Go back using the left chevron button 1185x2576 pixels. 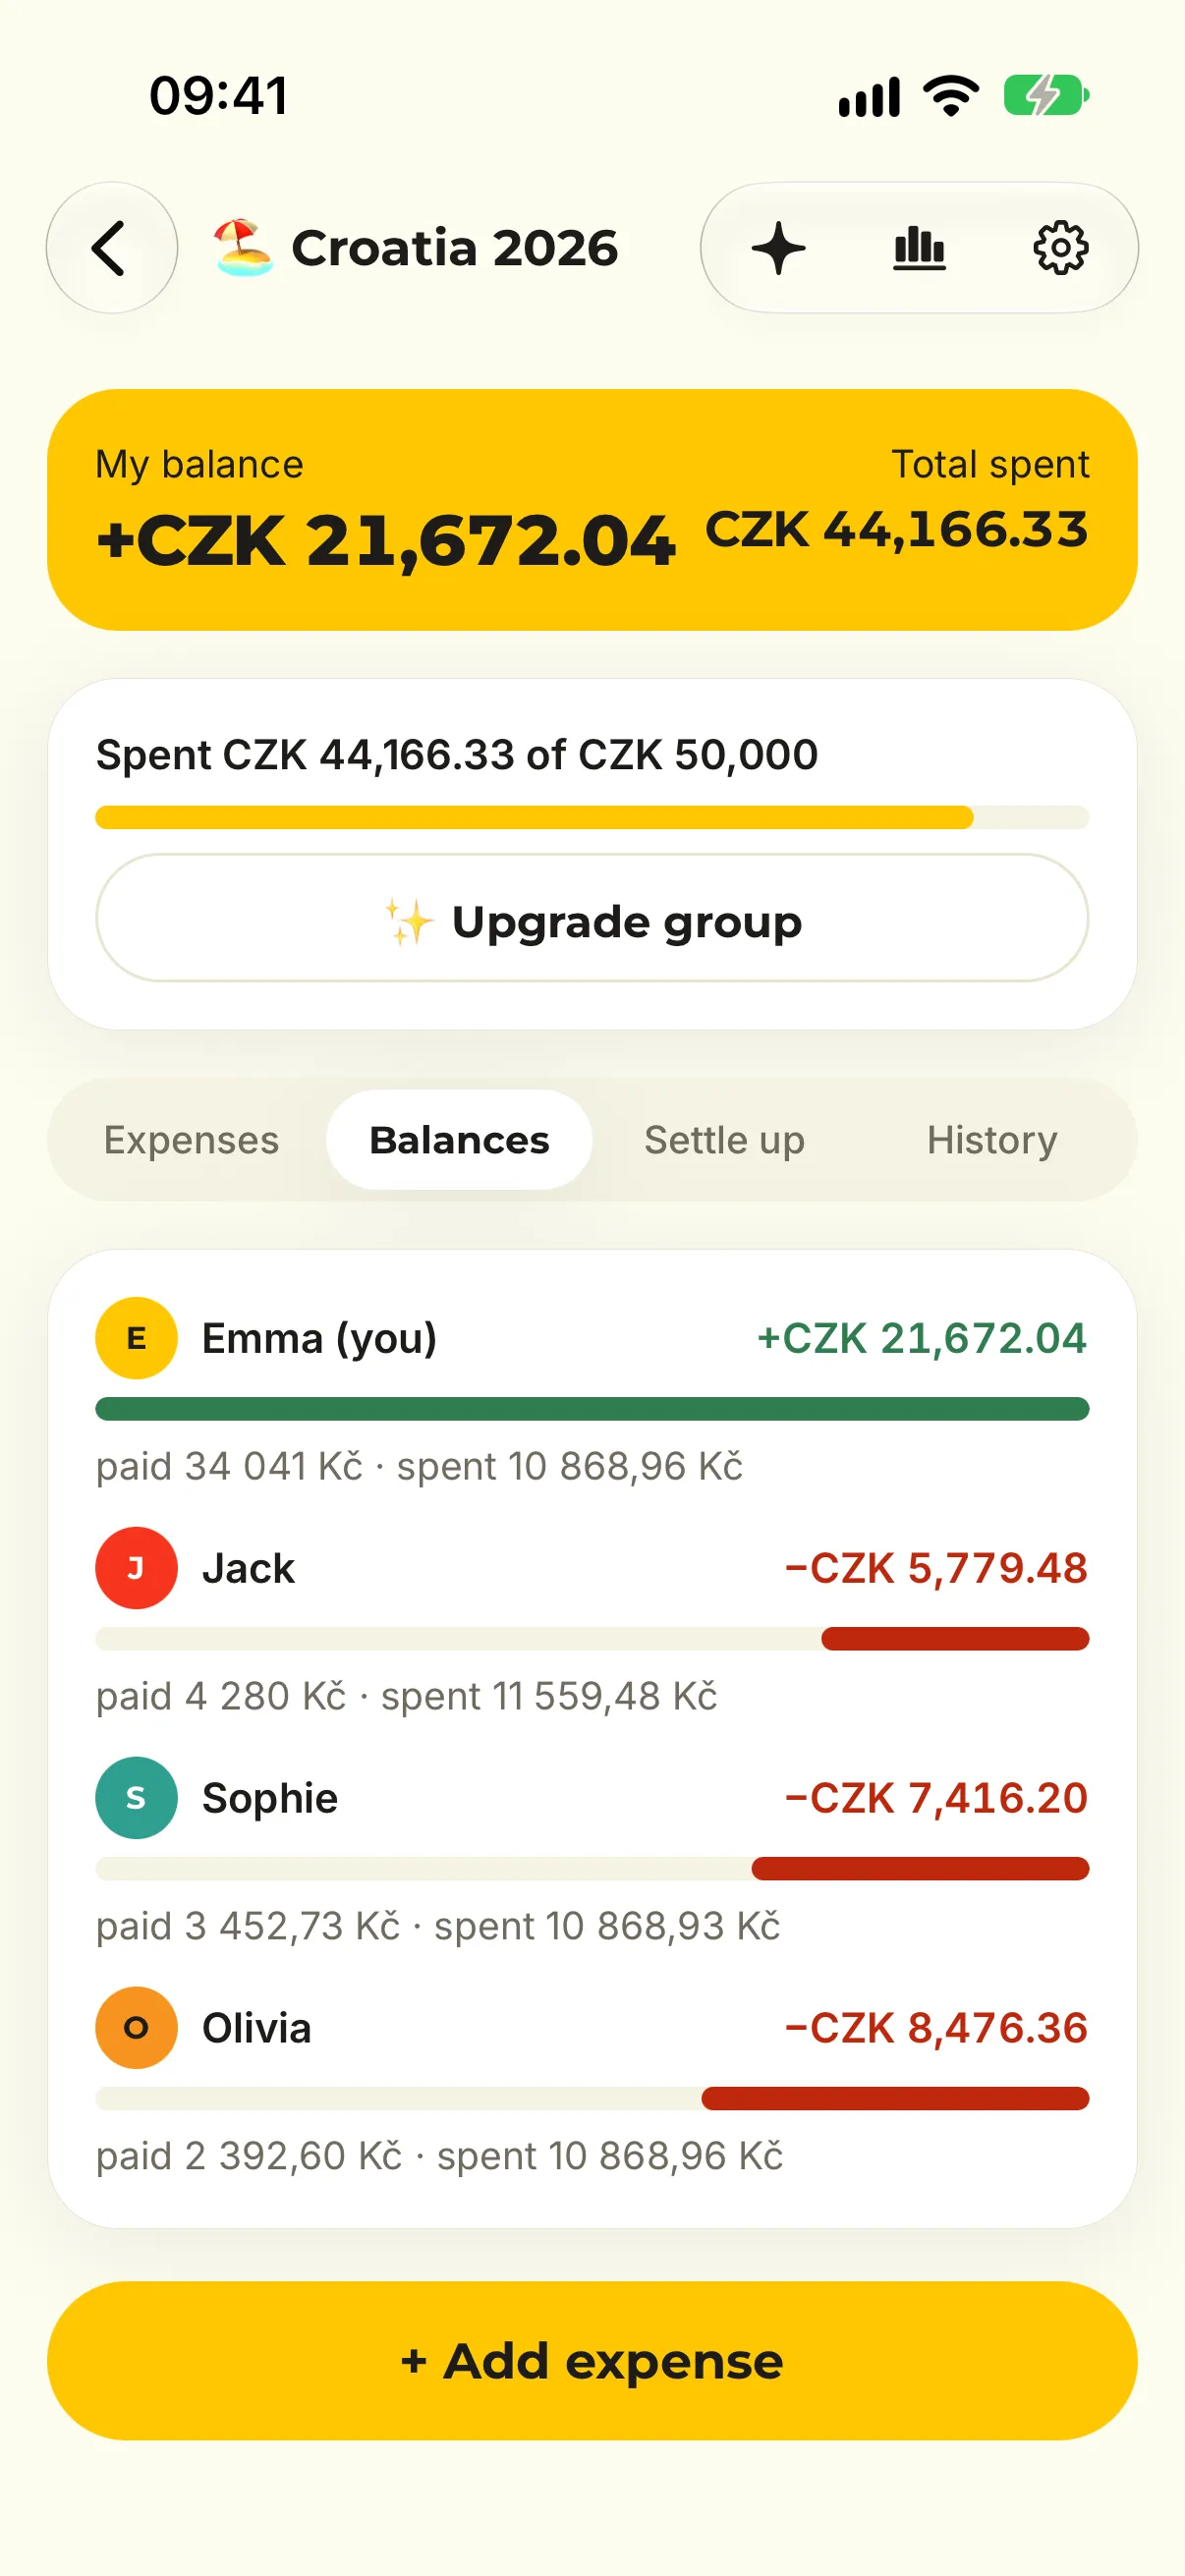click(x=111, y=247)
